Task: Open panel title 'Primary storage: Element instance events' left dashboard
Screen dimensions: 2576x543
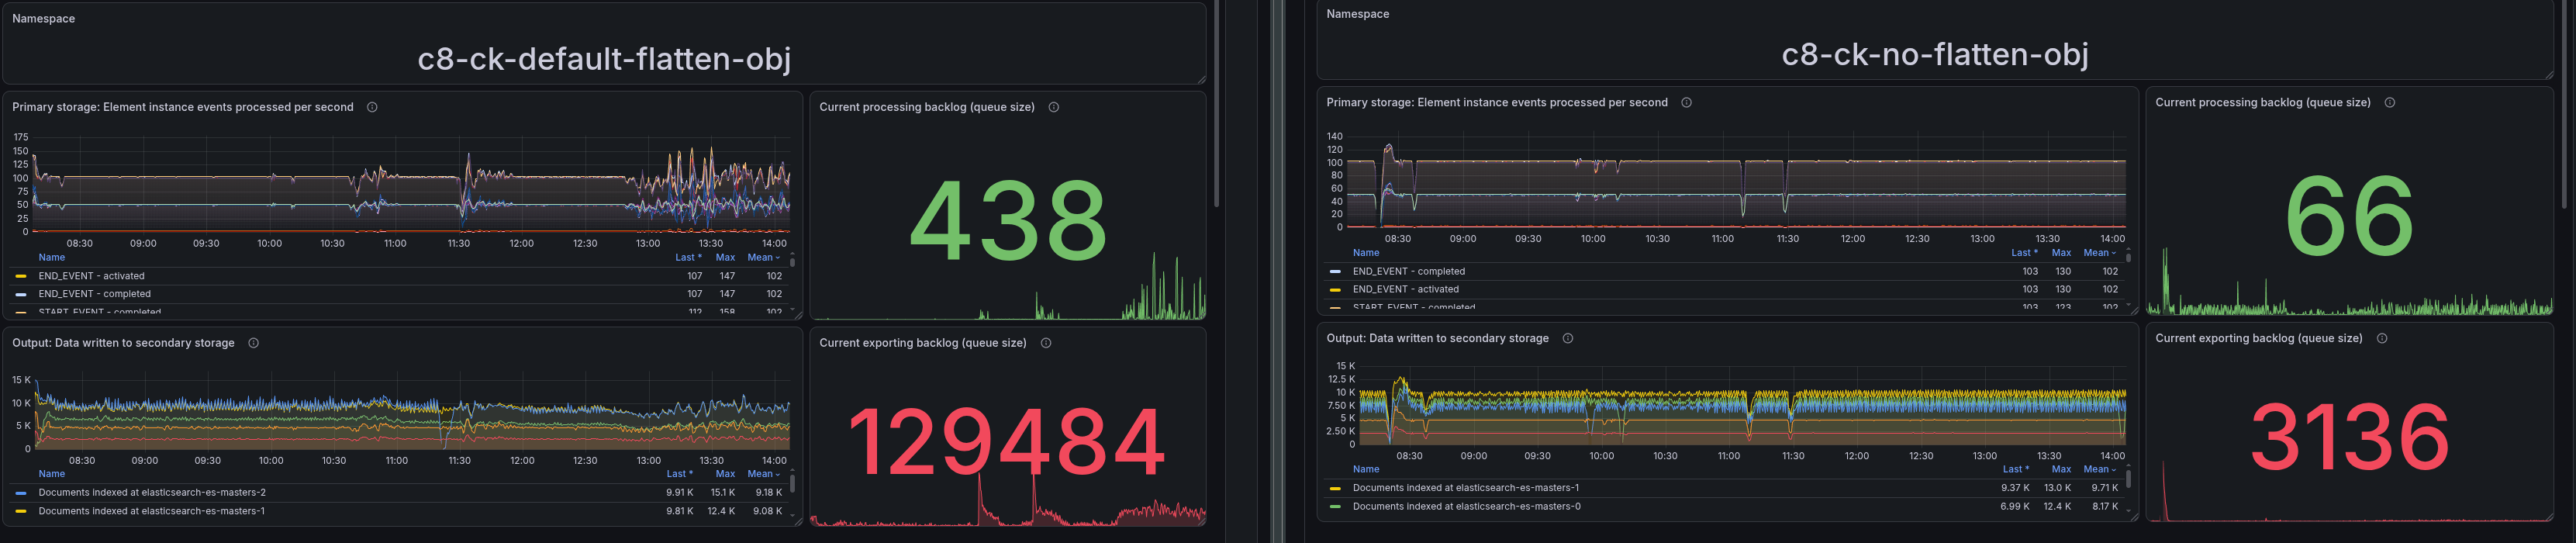Action: click(x=182, y=107)
